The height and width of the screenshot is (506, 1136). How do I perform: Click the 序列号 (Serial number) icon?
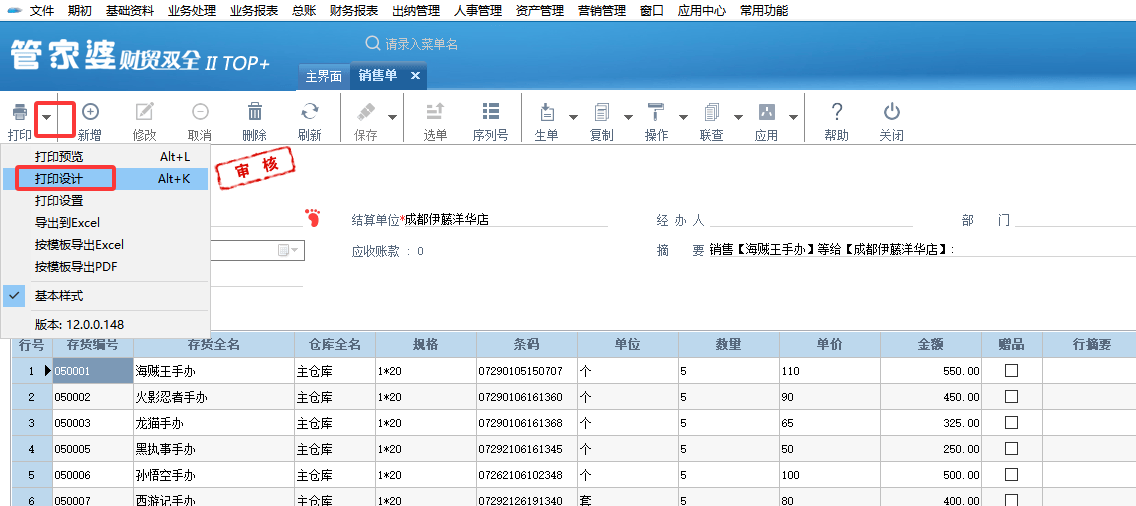tap(490, 113)
